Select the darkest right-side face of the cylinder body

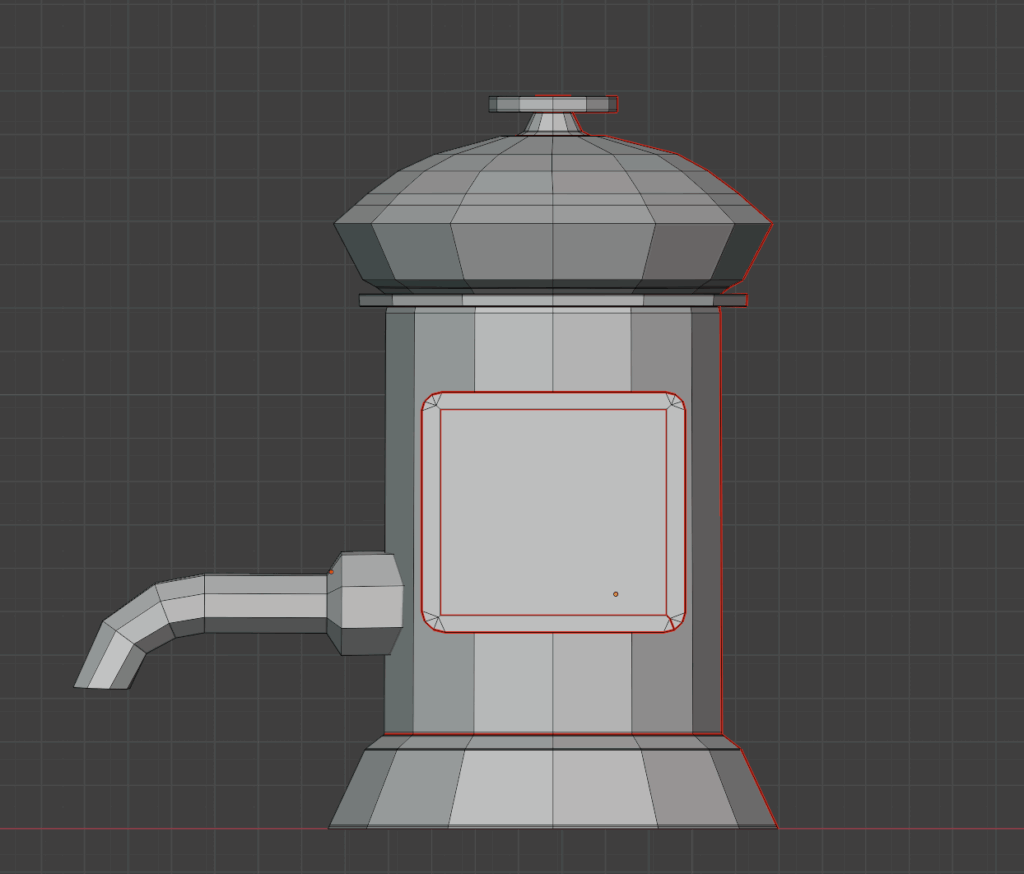coord(705,520)
